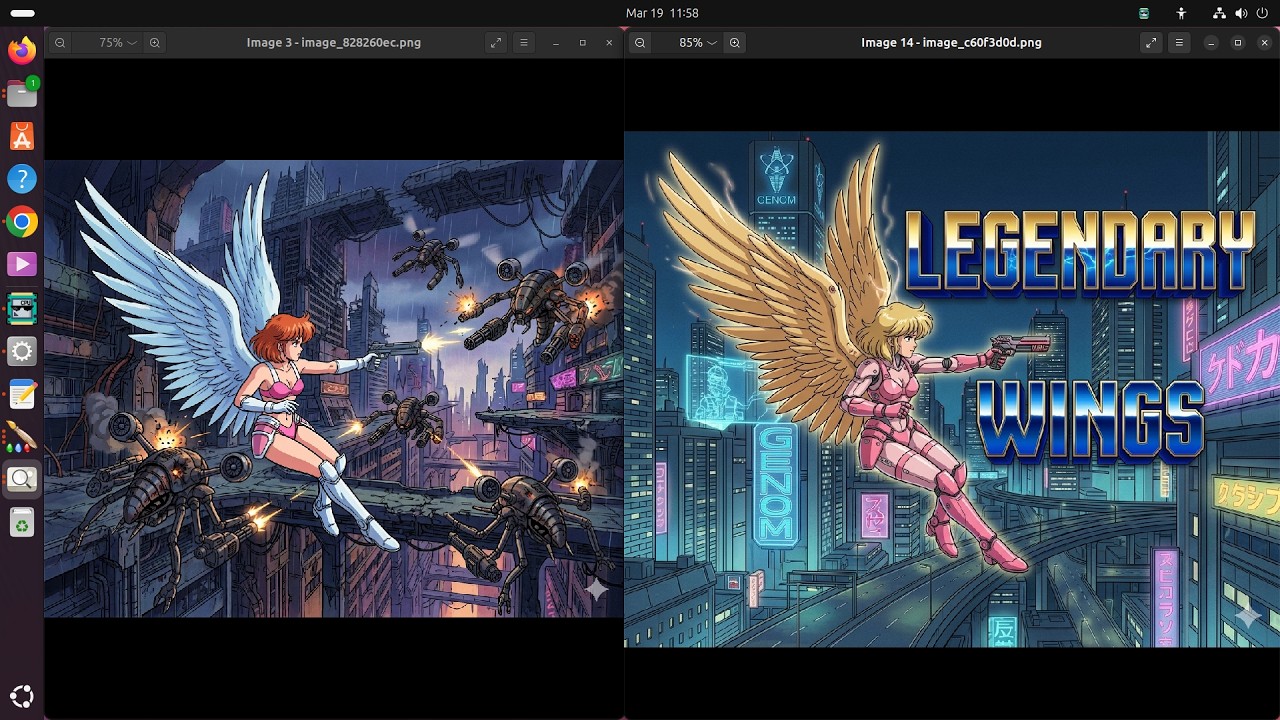Launch Firefox from the dock
This screenshot has width=1280, height=720.
pos(22,50)
